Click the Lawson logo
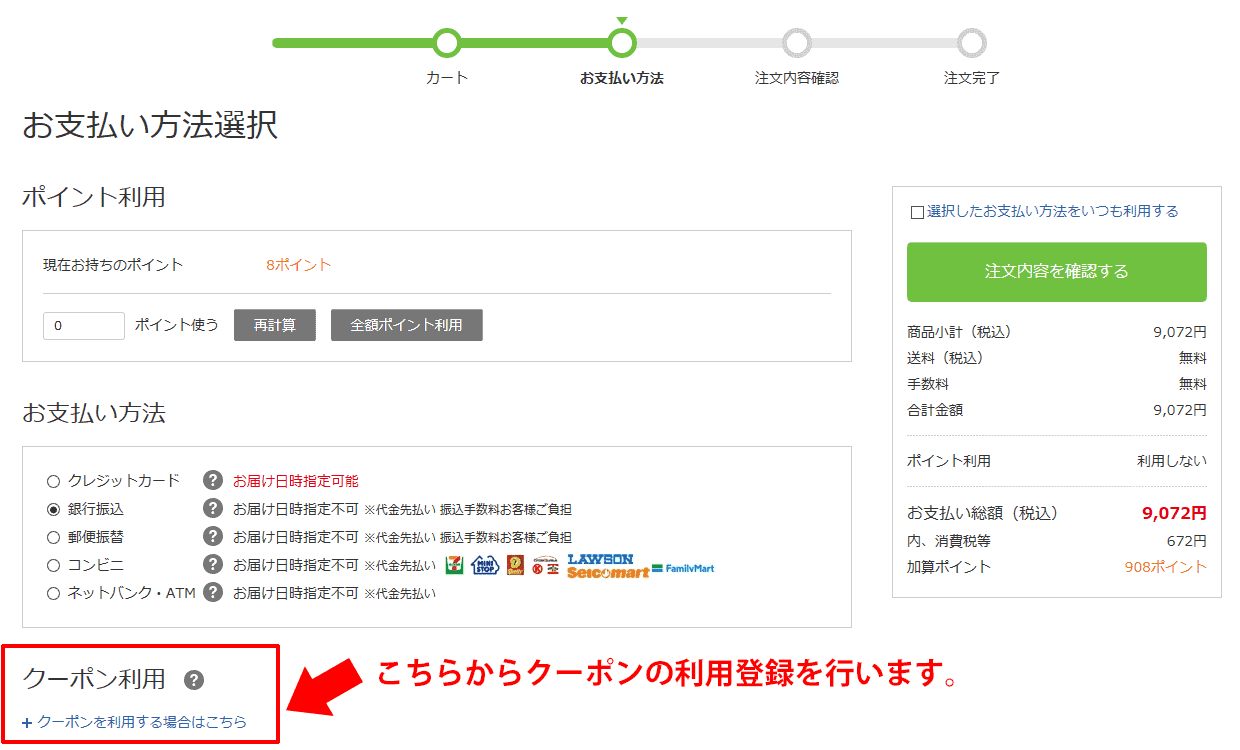The width and height of the screenshot is (1240, 750). pyautogui.click(x=600, y=559)
